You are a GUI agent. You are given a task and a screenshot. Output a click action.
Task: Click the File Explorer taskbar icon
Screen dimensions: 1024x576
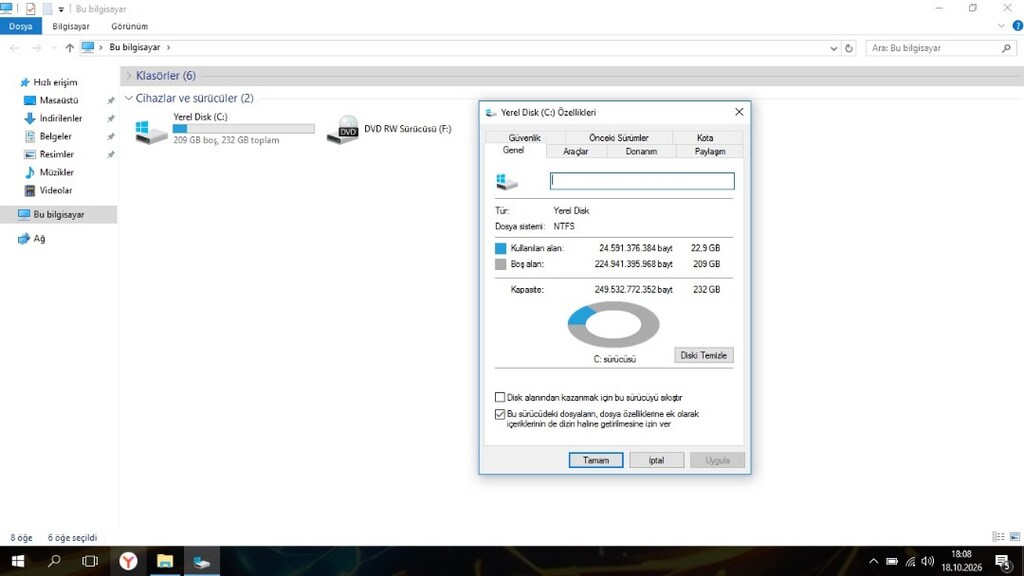(165, 561)
